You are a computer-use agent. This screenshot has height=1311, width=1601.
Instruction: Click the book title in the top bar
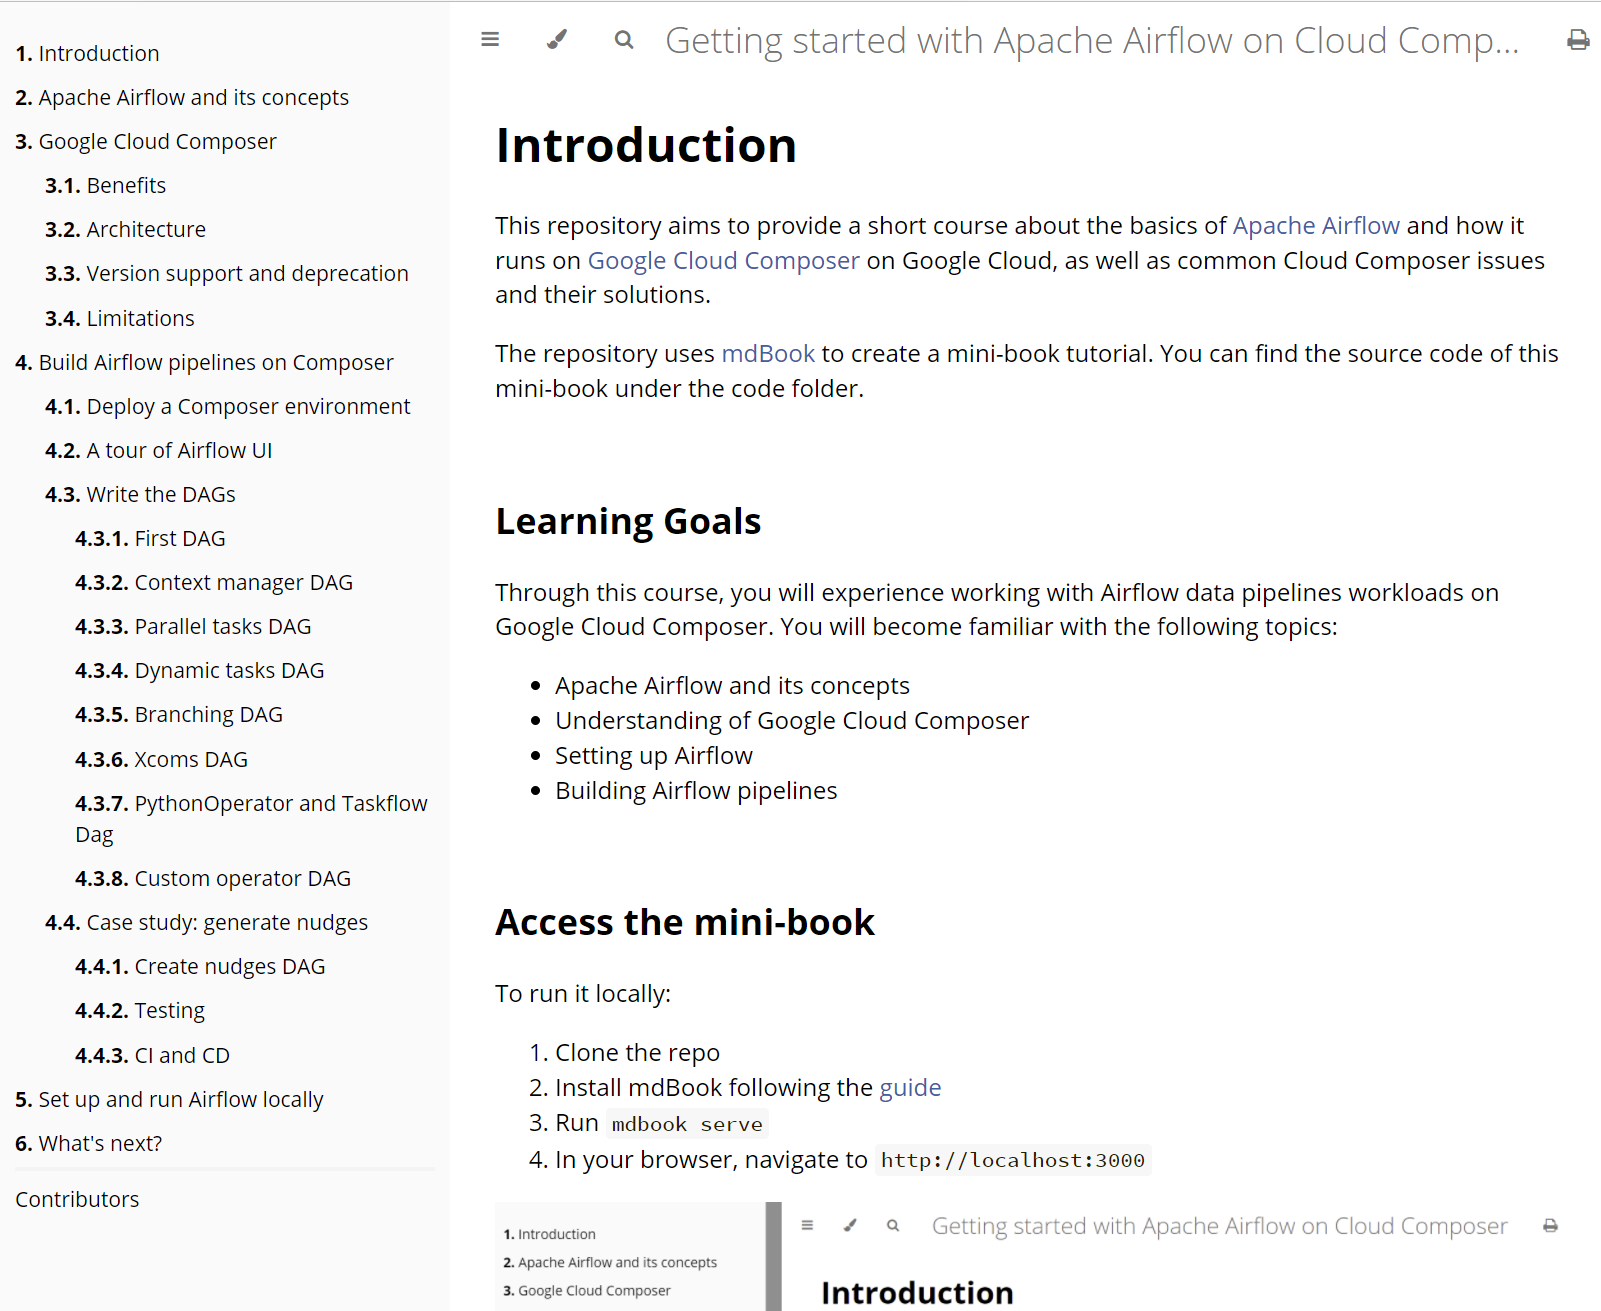[1092, 41]
